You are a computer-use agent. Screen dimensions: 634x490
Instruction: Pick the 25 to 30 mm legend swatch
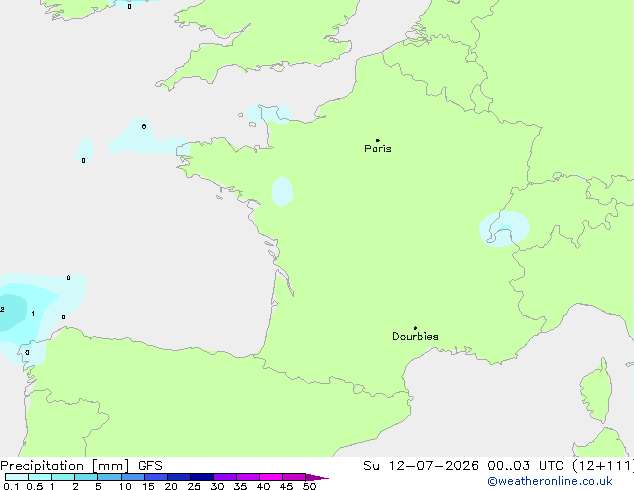click(201, 477)
